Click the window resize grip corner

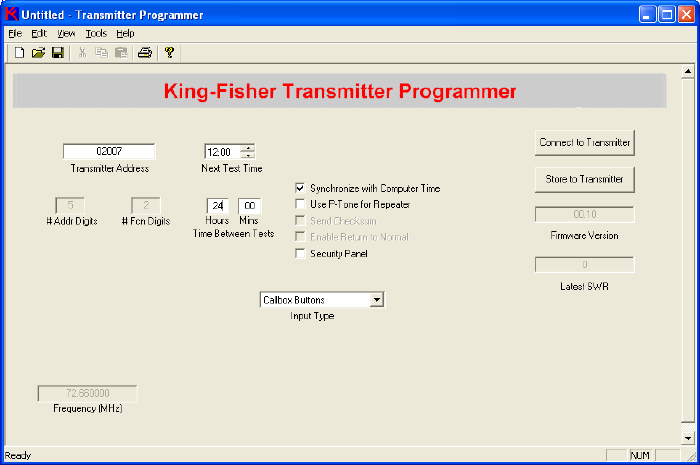691,456
